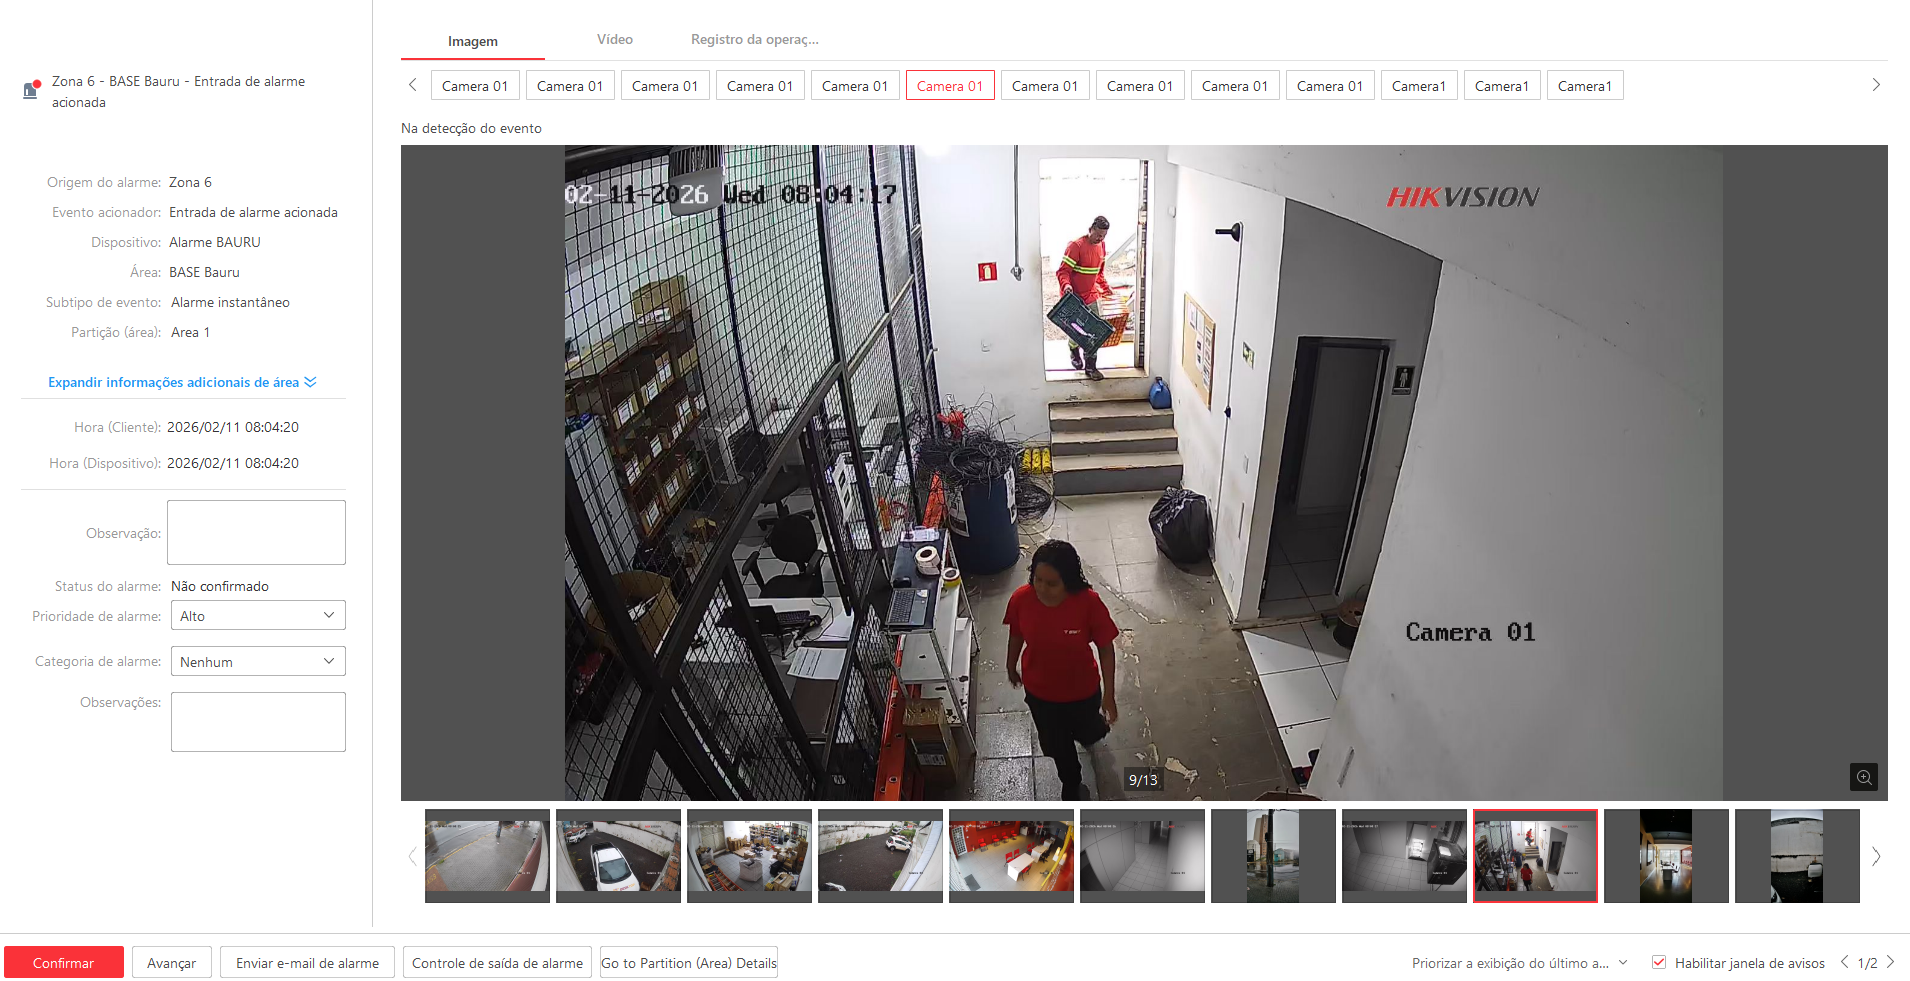The width and height of the screenshot is (1910, 981).
Task: Expand Priorizar a exibição do último dropdown
Action: pyautogui.click(x=1622, y=963)
